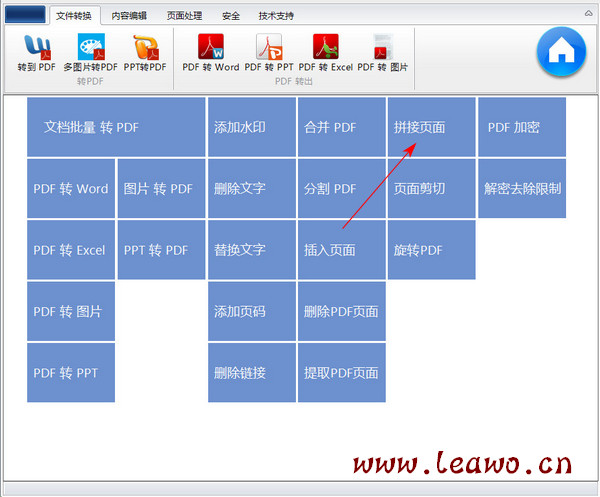Click the dark blue application menu button
Viewport: 600px width, 497px height.
point(25,15)
